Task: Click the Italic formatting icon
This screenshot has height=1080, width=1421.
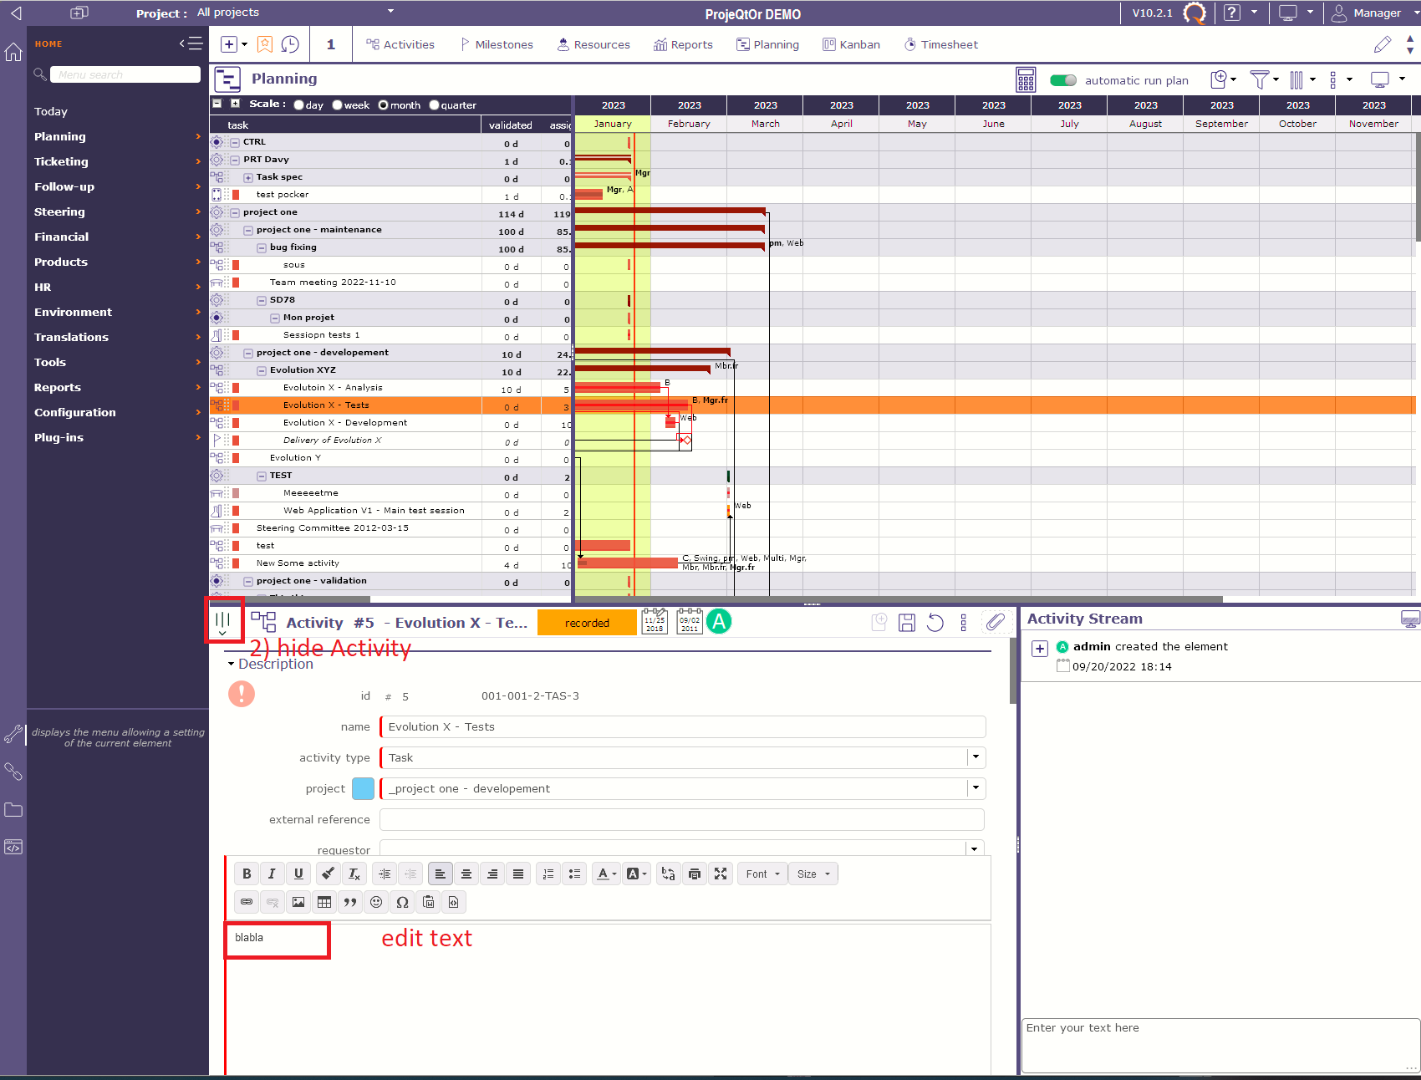Action: [272, 874]
